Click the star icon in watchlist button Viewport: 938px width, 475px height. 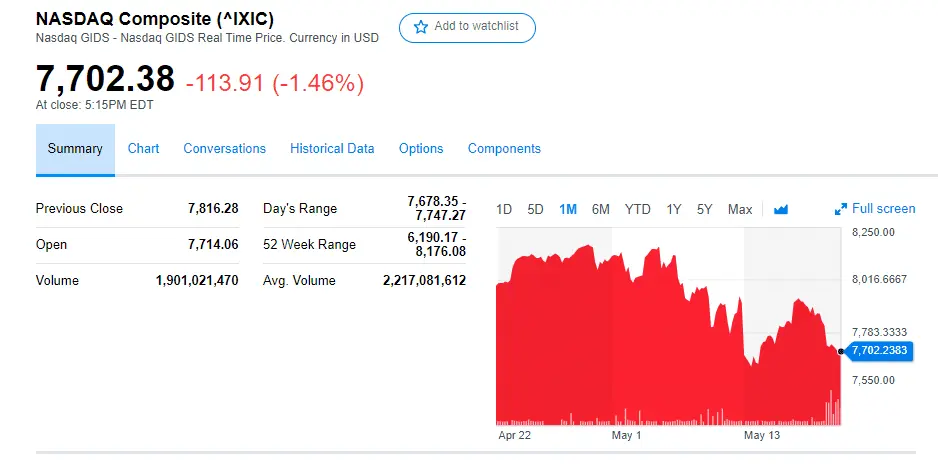pyautogui.click(x=421, y=27)
